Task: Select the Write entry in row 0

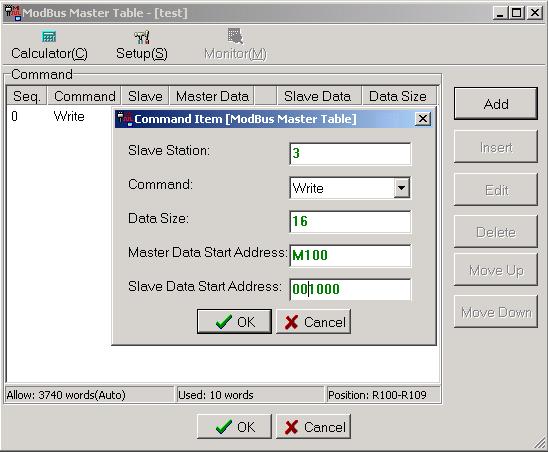Action: [69, 116]
